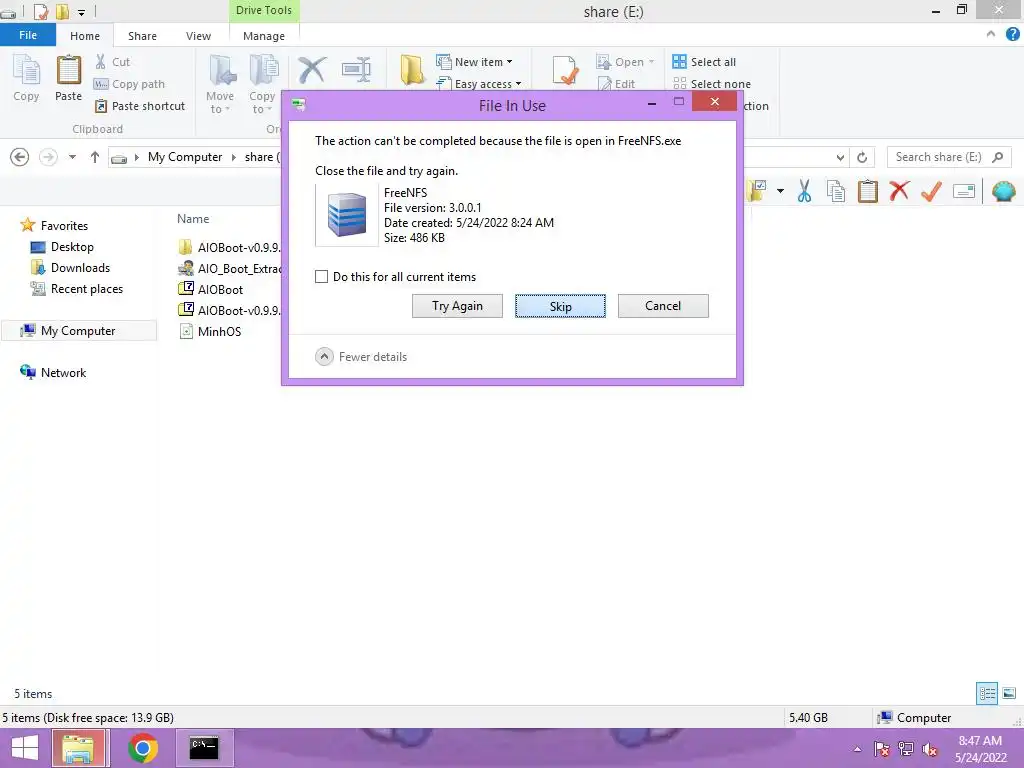1024x768 pixels.
Task: Switch to large icons view
Action: [1009, 693]
